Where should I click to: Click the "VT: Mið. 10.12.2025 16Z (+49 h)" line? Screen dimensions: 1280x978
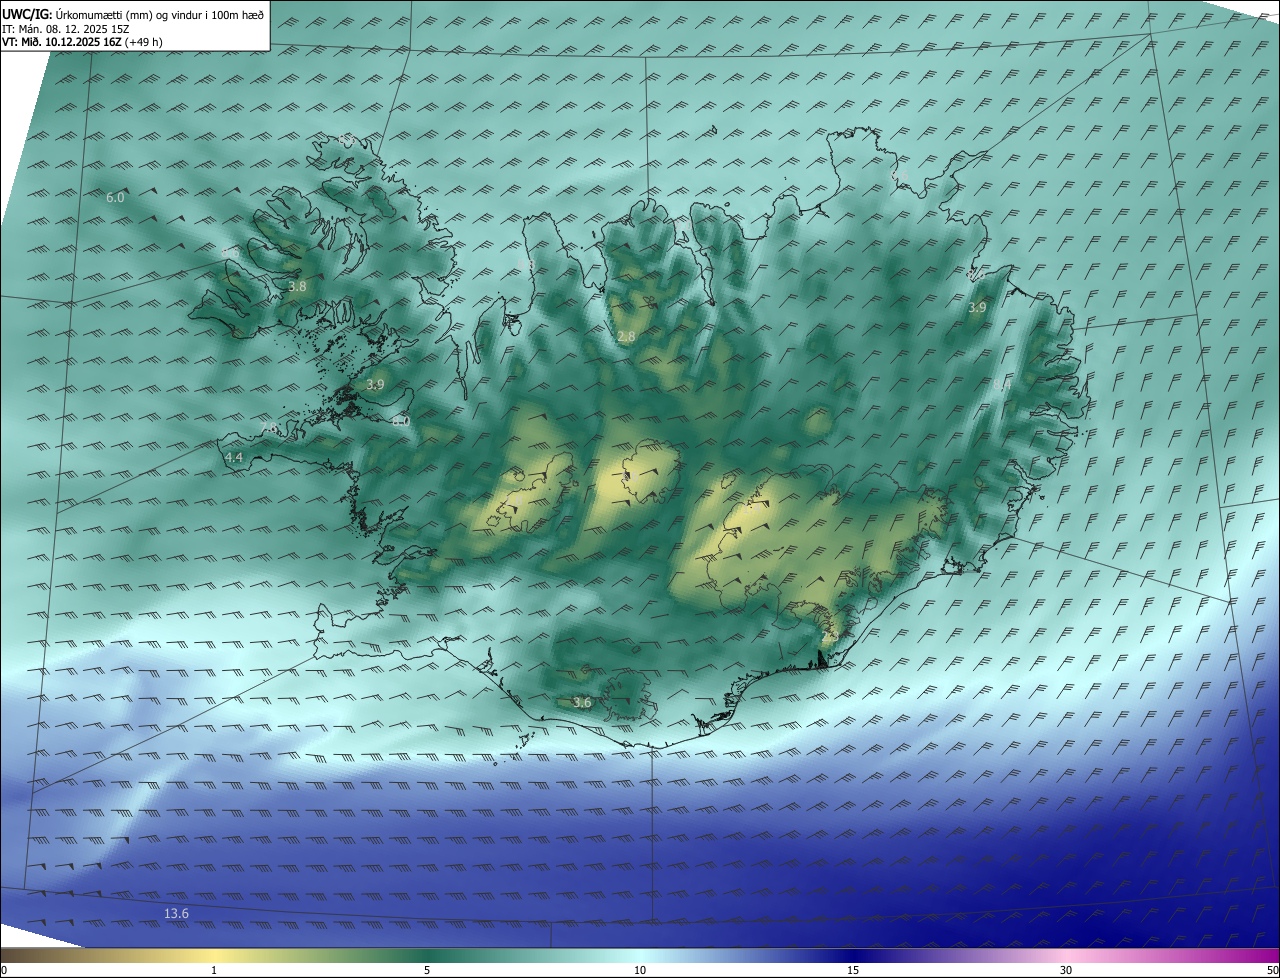82,42
